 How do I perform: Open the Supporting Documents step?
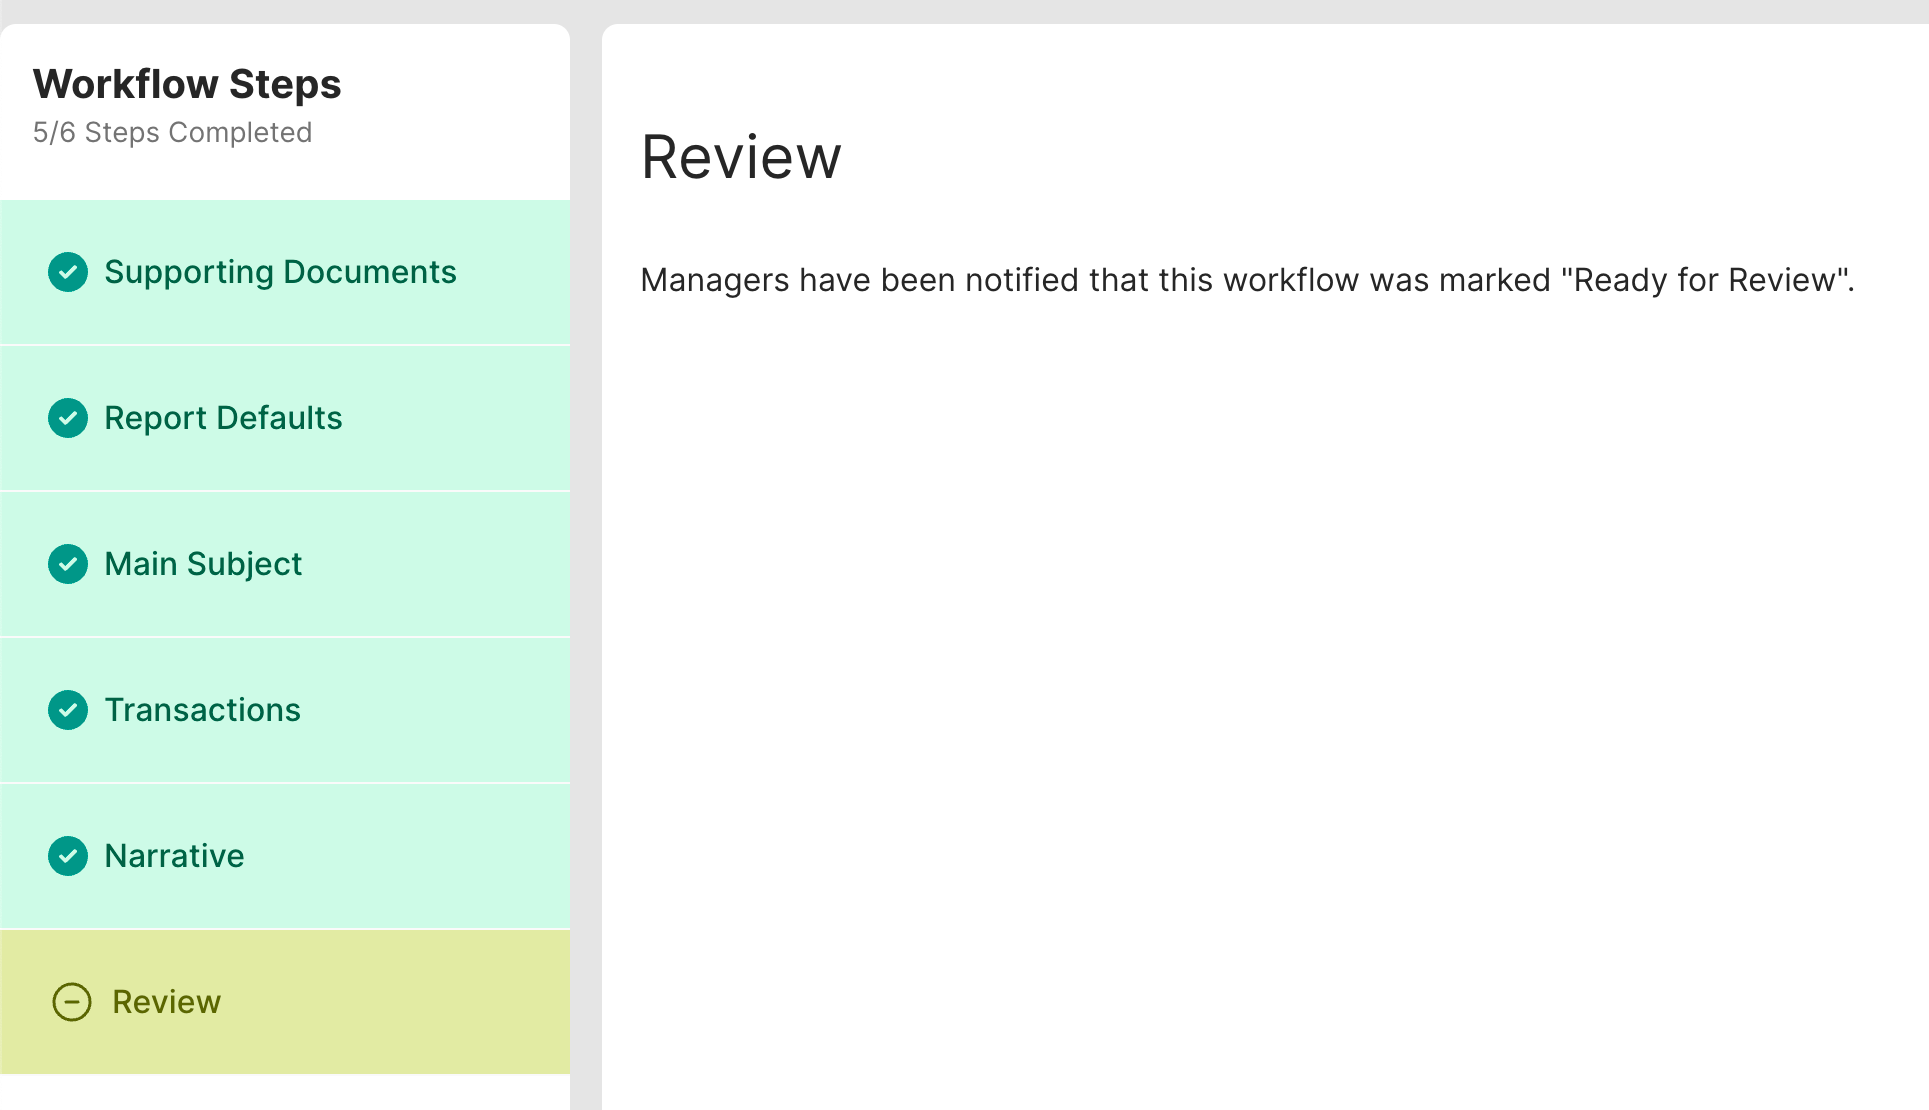(280, 272)
